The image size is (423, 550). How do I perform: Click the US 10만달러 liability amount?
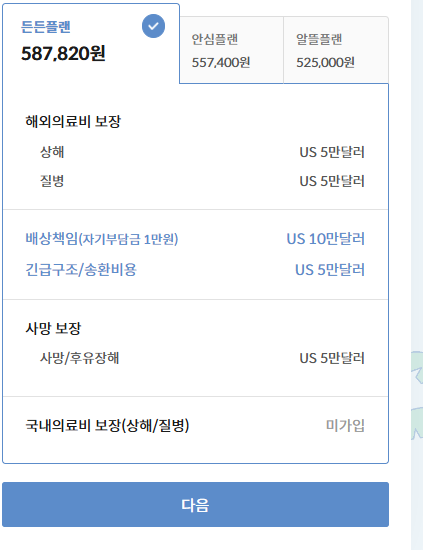(x=326, y=239)
